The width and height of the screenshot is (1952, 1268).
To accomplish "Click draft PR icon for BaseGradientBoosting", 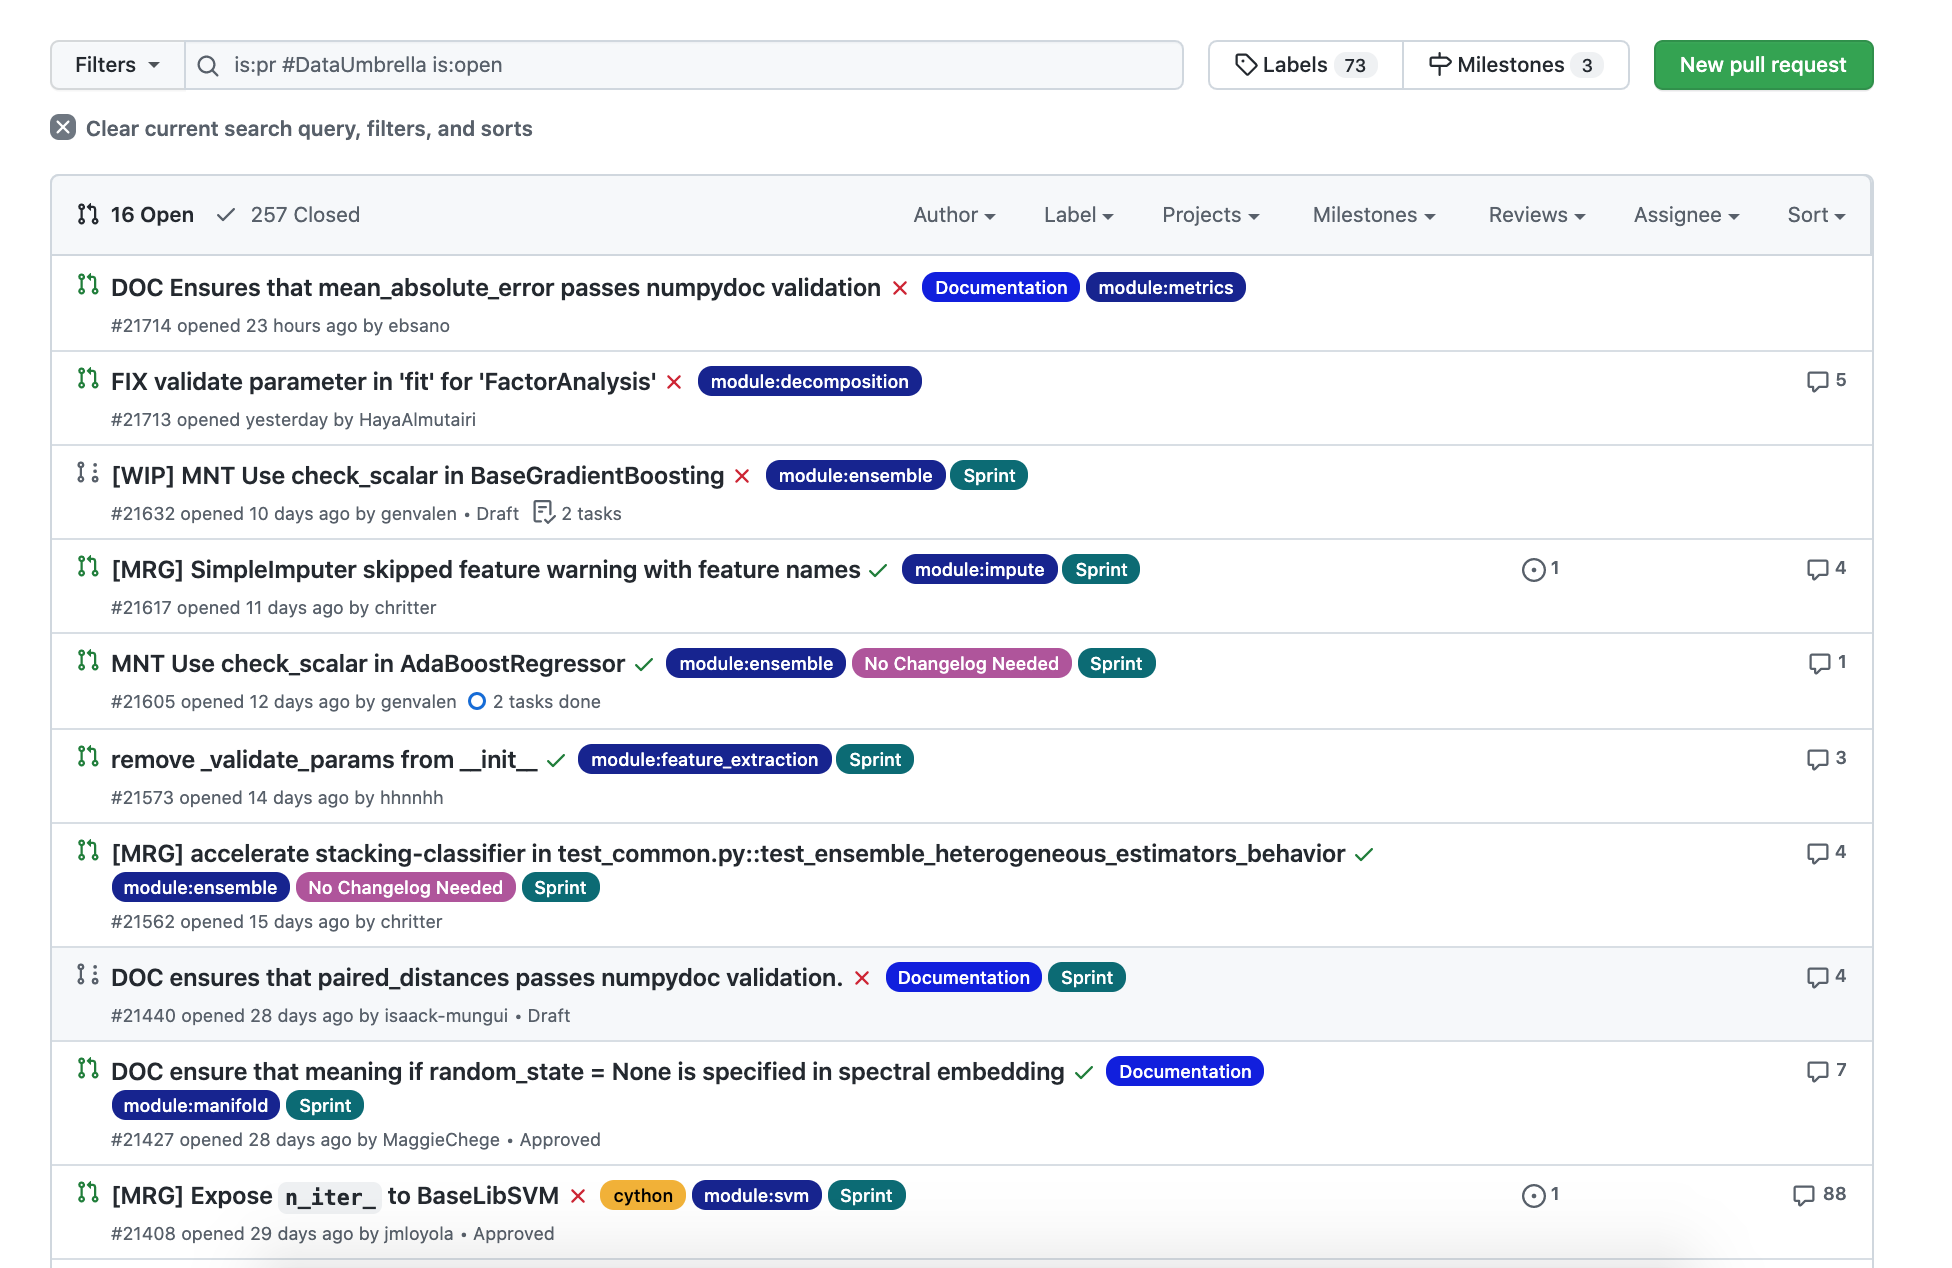I will pos(88,473).
